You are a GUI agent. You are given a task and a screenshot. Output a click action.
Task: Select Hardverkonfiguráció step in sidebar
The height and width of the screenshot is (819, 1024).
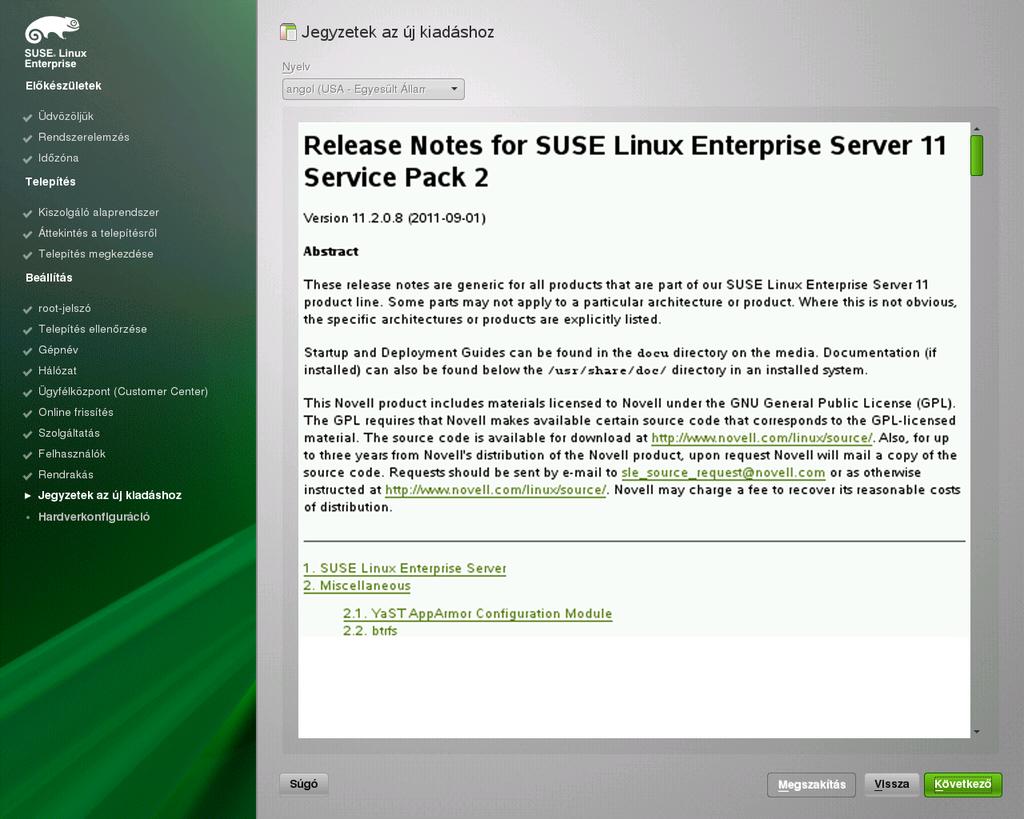(x=94, y=517)
